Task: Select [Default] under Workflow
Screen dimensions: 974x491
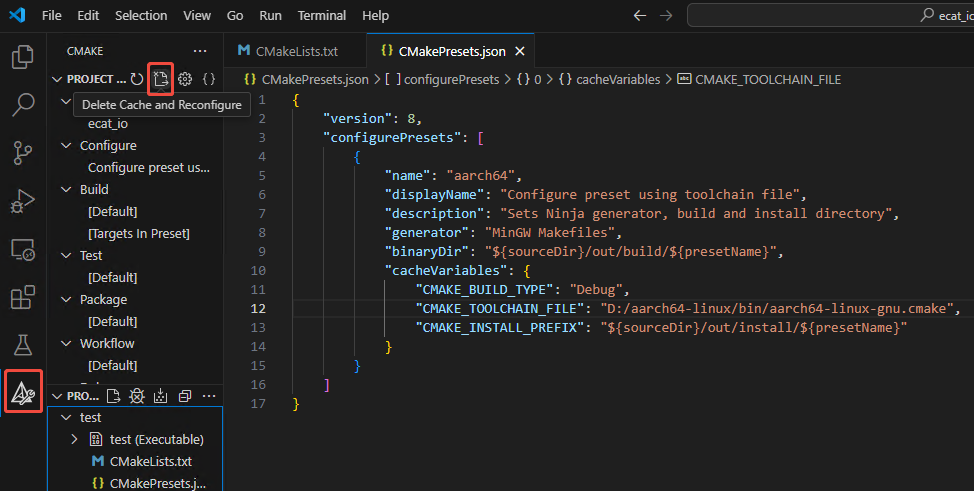Action: pyautogui.click(x=112, y=365)
